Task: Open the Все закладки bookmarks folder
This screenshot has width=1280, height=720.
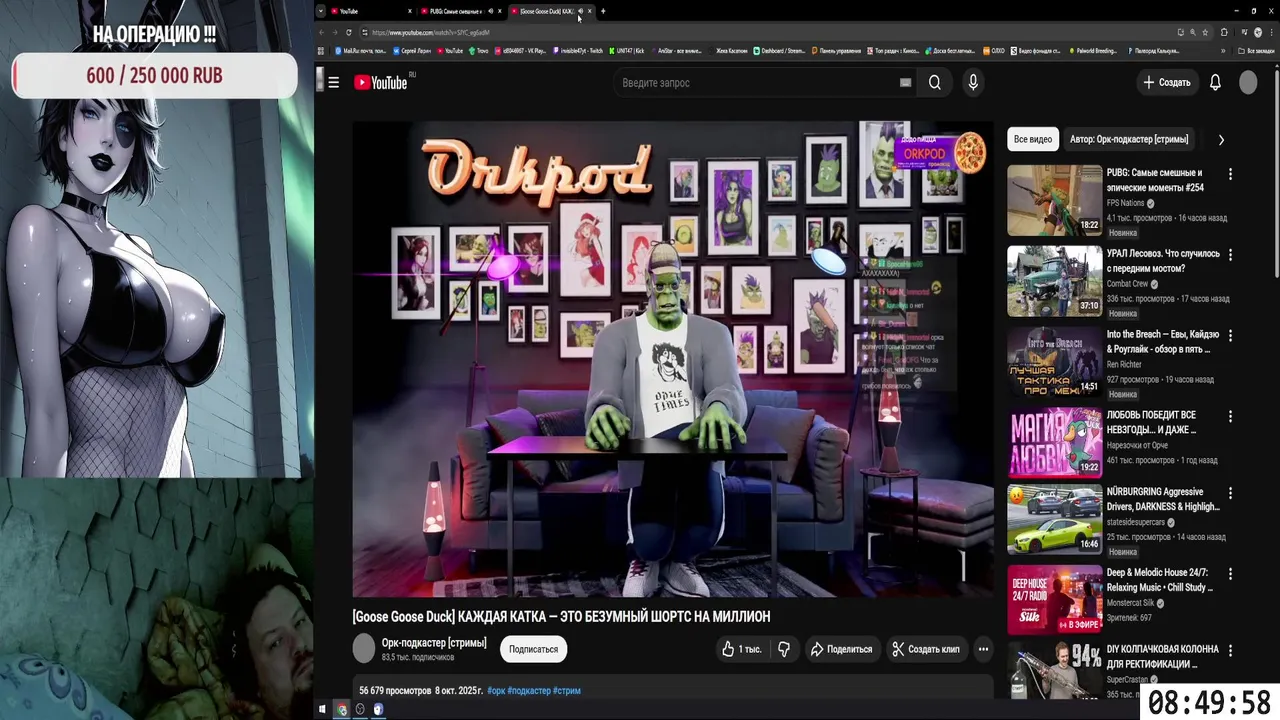Action: (x=1256, y=50)
